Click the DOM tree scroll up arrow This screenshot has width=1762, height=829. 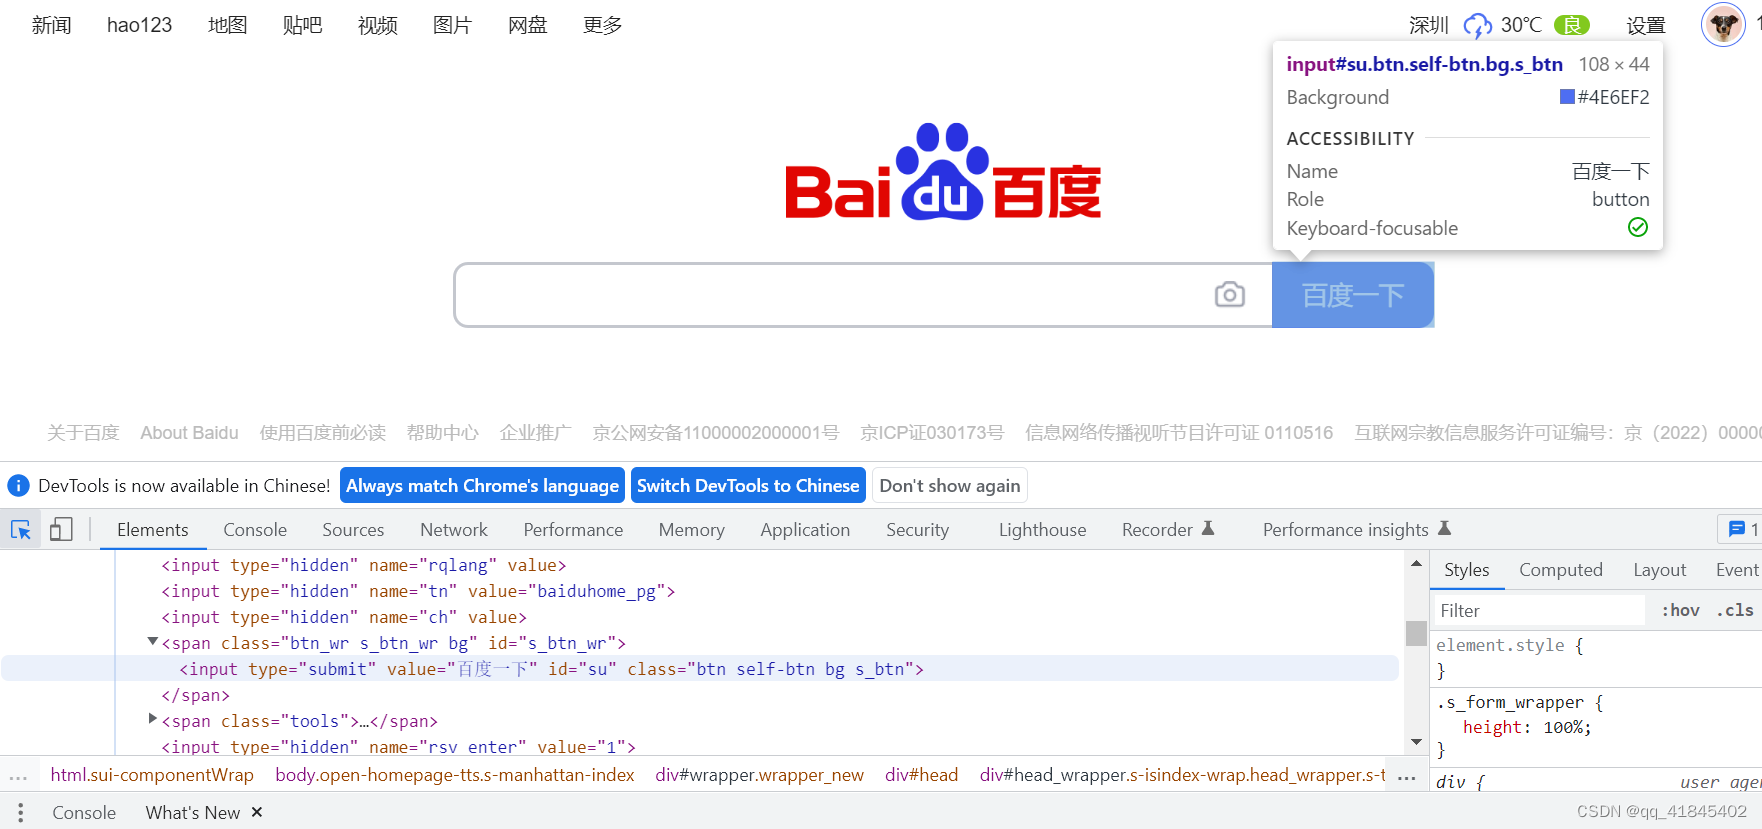click(x=1416, y=563)
